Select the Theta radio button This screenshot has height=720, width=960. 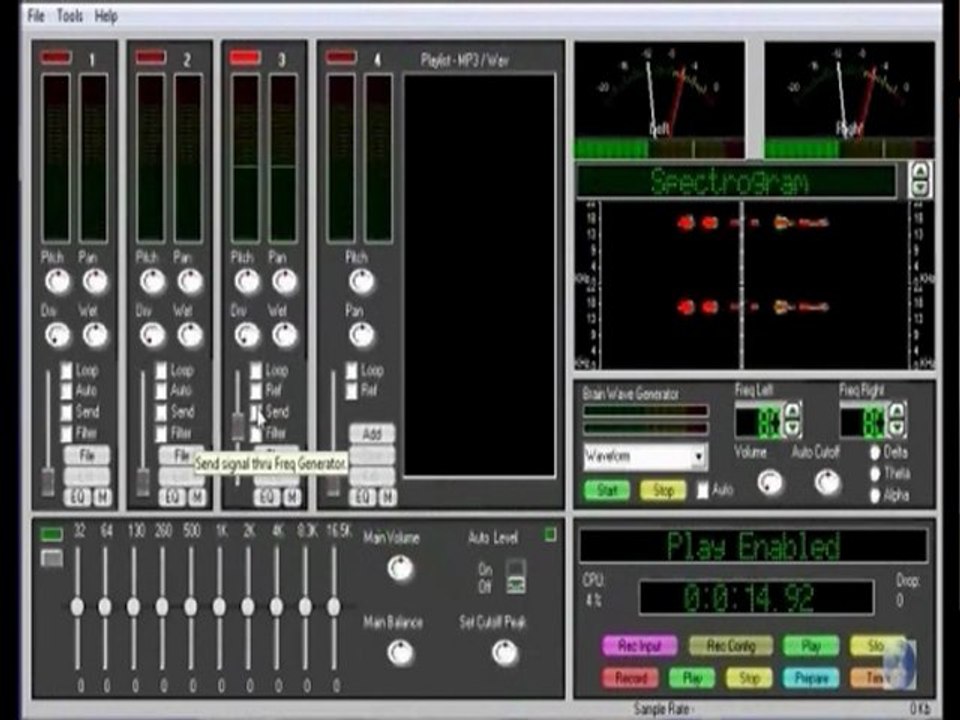pyautogui.click(x=875, y=474)
